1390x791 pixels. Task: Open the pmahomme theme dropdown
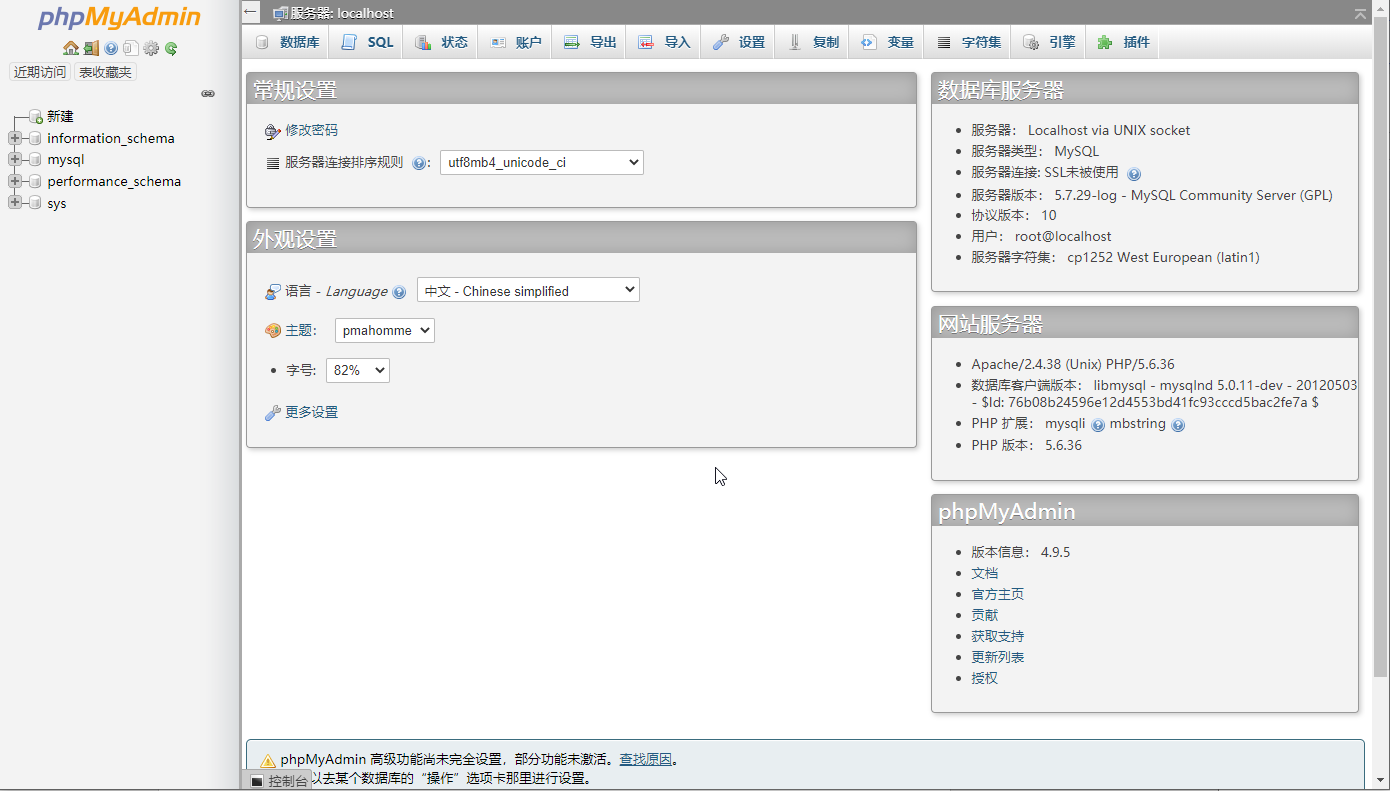pyautogui.click(x=385, y=330)
